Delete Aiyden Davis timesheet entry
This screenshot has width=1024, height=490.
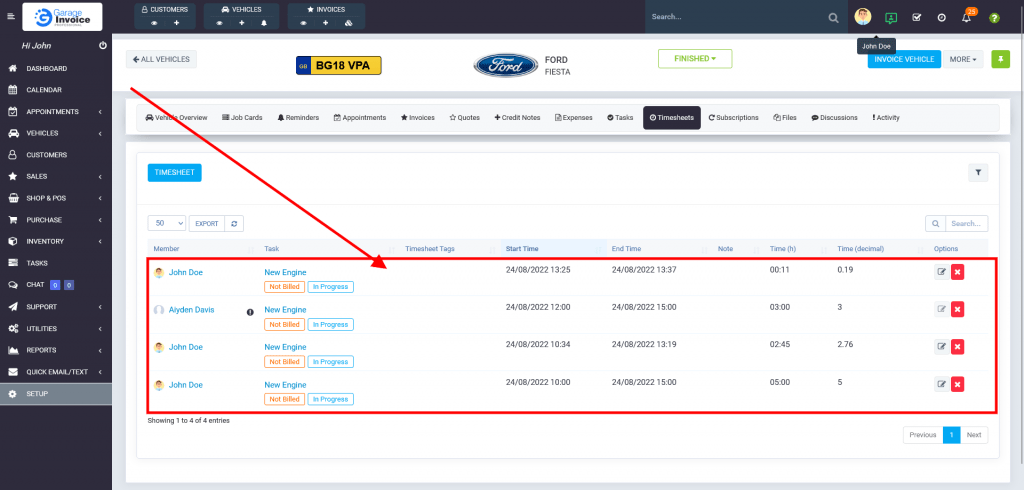click(957, 309)
